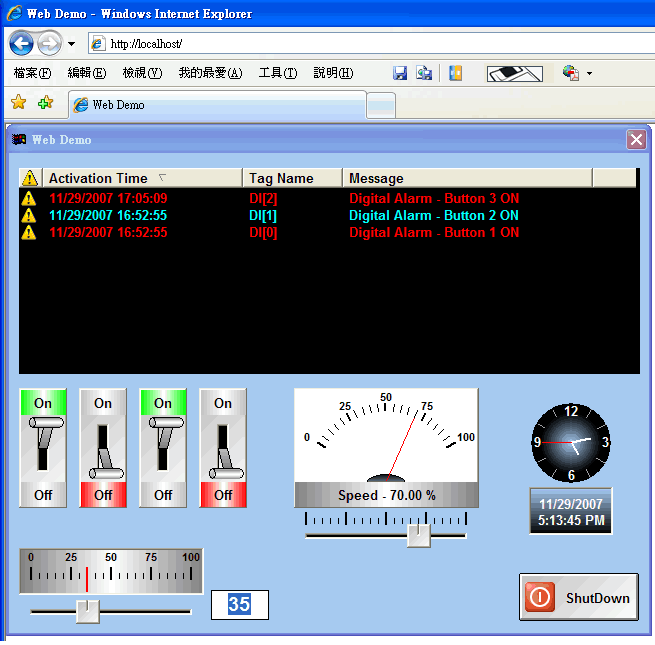
Task: Click the analog clock widget
Action: coord(571,442)
